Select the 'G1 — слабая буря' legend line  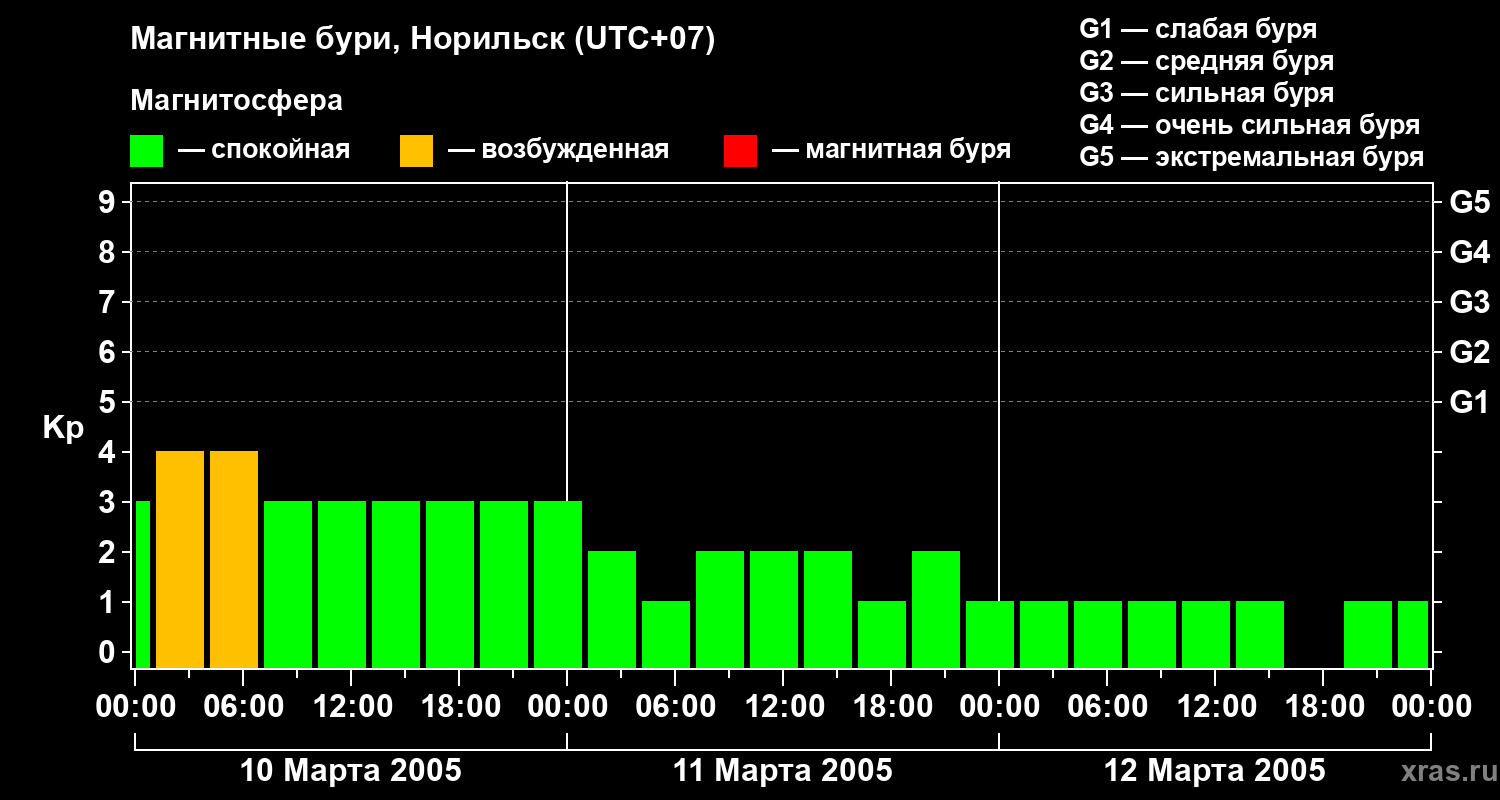[x=1198, y=28]
